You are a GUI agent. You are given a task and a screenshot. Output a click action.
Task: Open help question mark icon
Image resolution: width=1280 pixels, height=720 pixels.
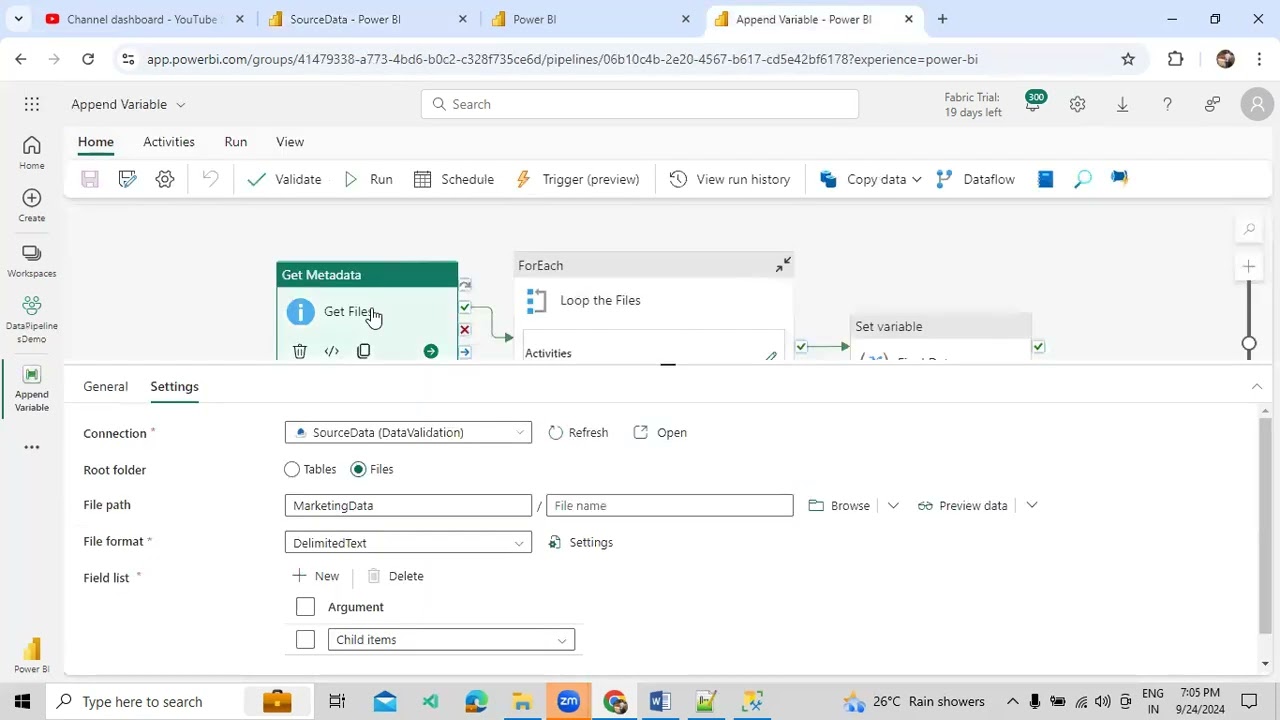(x=1167, y=104)
